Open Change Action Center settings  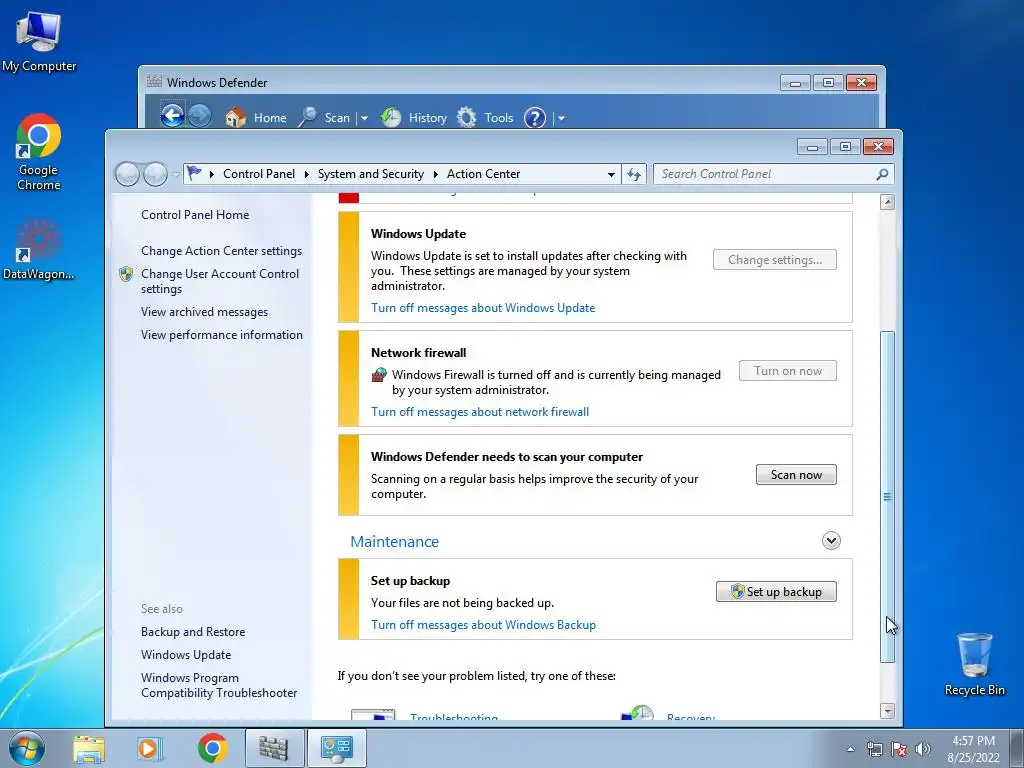tap(221, 251)
